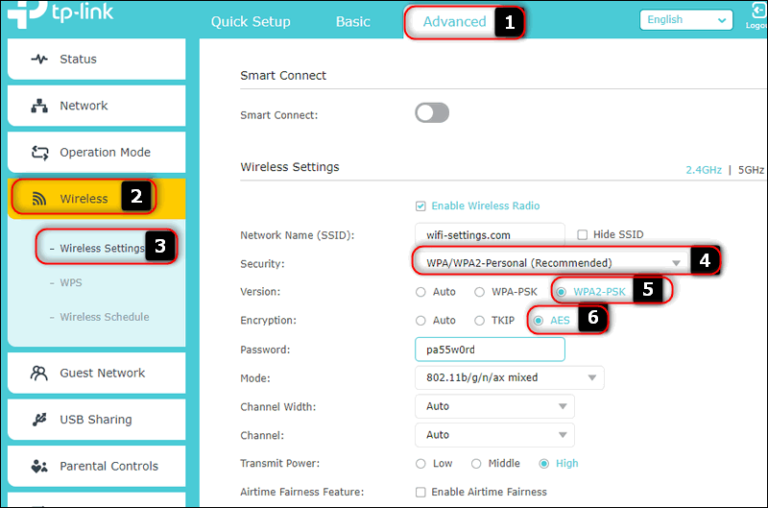Click the Parental Controls icon
The image size is (768, 508).
(40, 466)
